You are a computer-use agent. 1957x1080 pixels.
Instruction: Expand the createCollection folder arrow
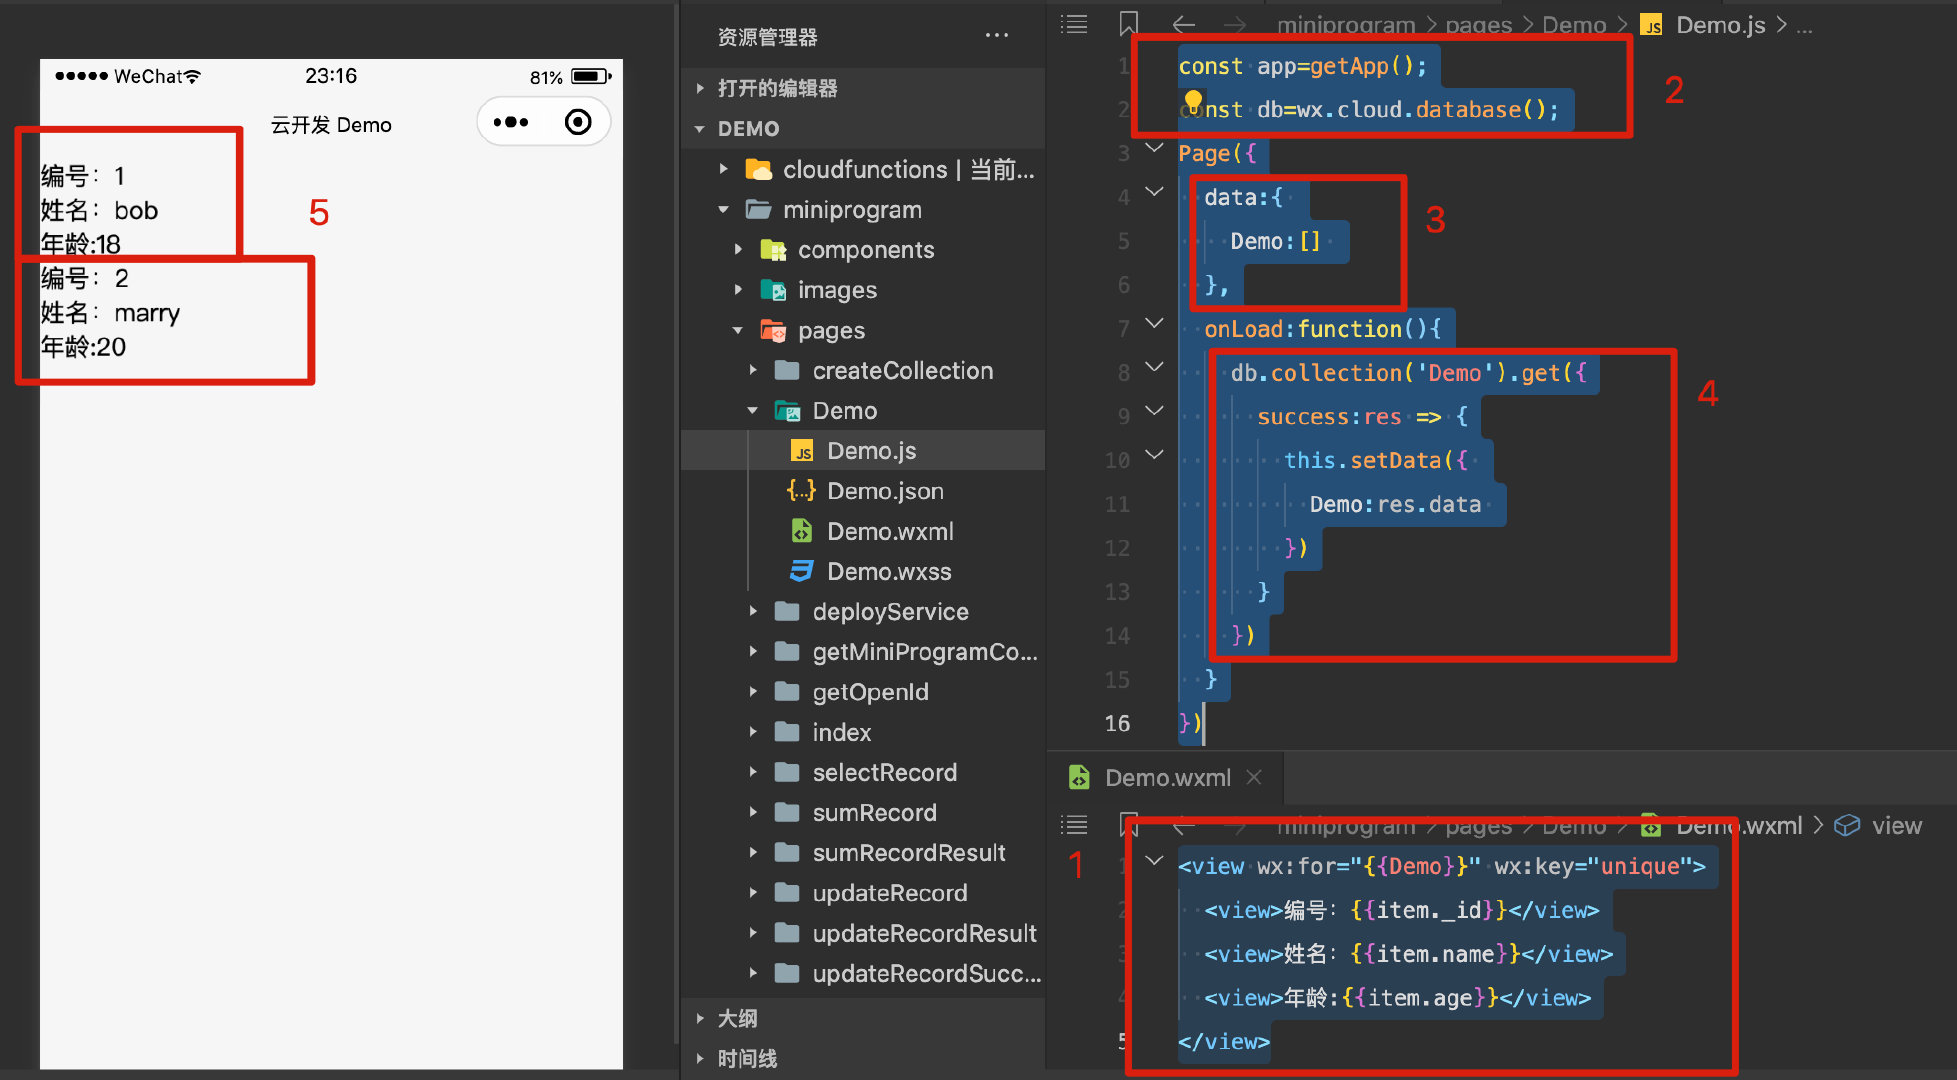753,371
